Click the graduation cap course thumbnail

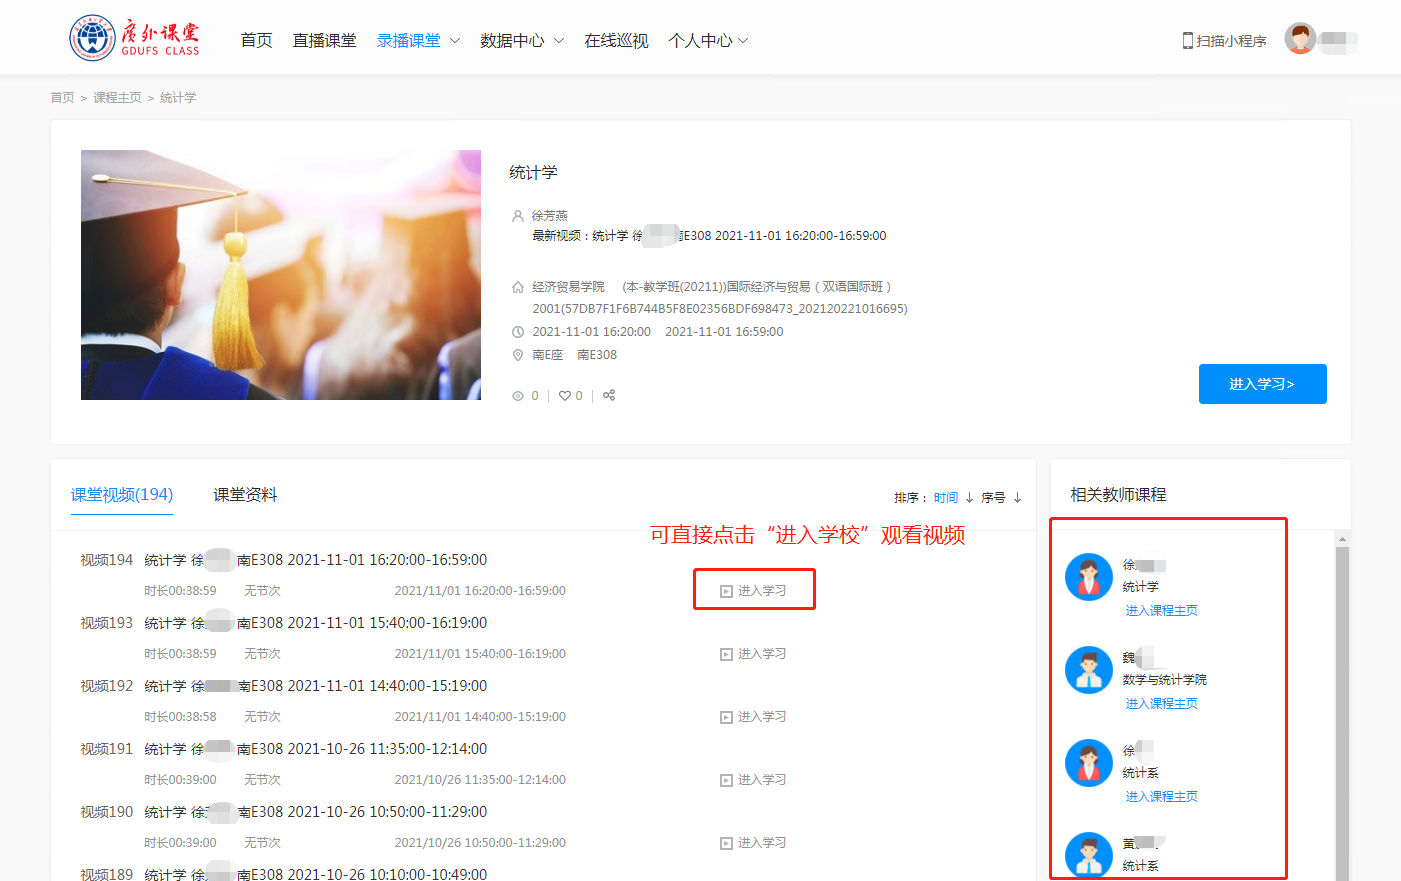pos(281,275)
